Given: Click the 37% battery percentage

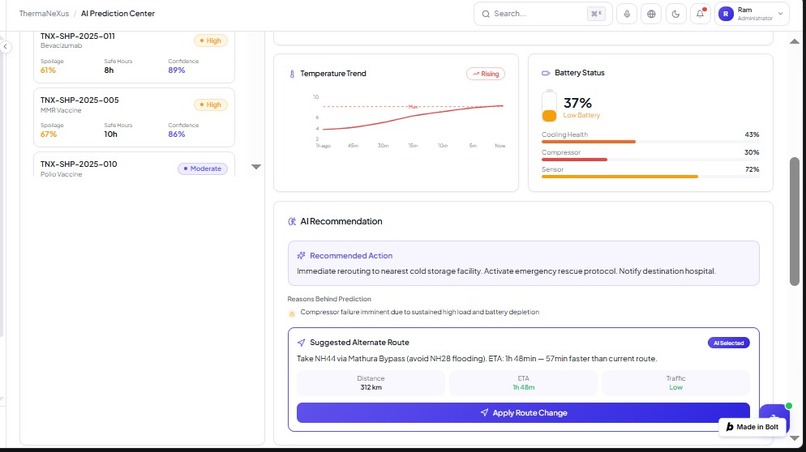Looking at the screenshot, I should pos(577,103).
